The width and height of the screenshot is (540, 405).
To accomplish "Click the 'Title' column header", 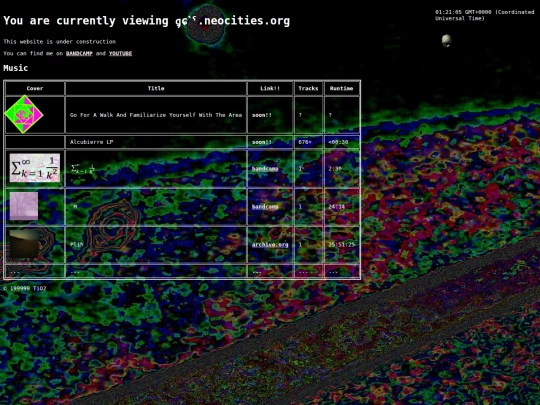I will tap(156, 89).
